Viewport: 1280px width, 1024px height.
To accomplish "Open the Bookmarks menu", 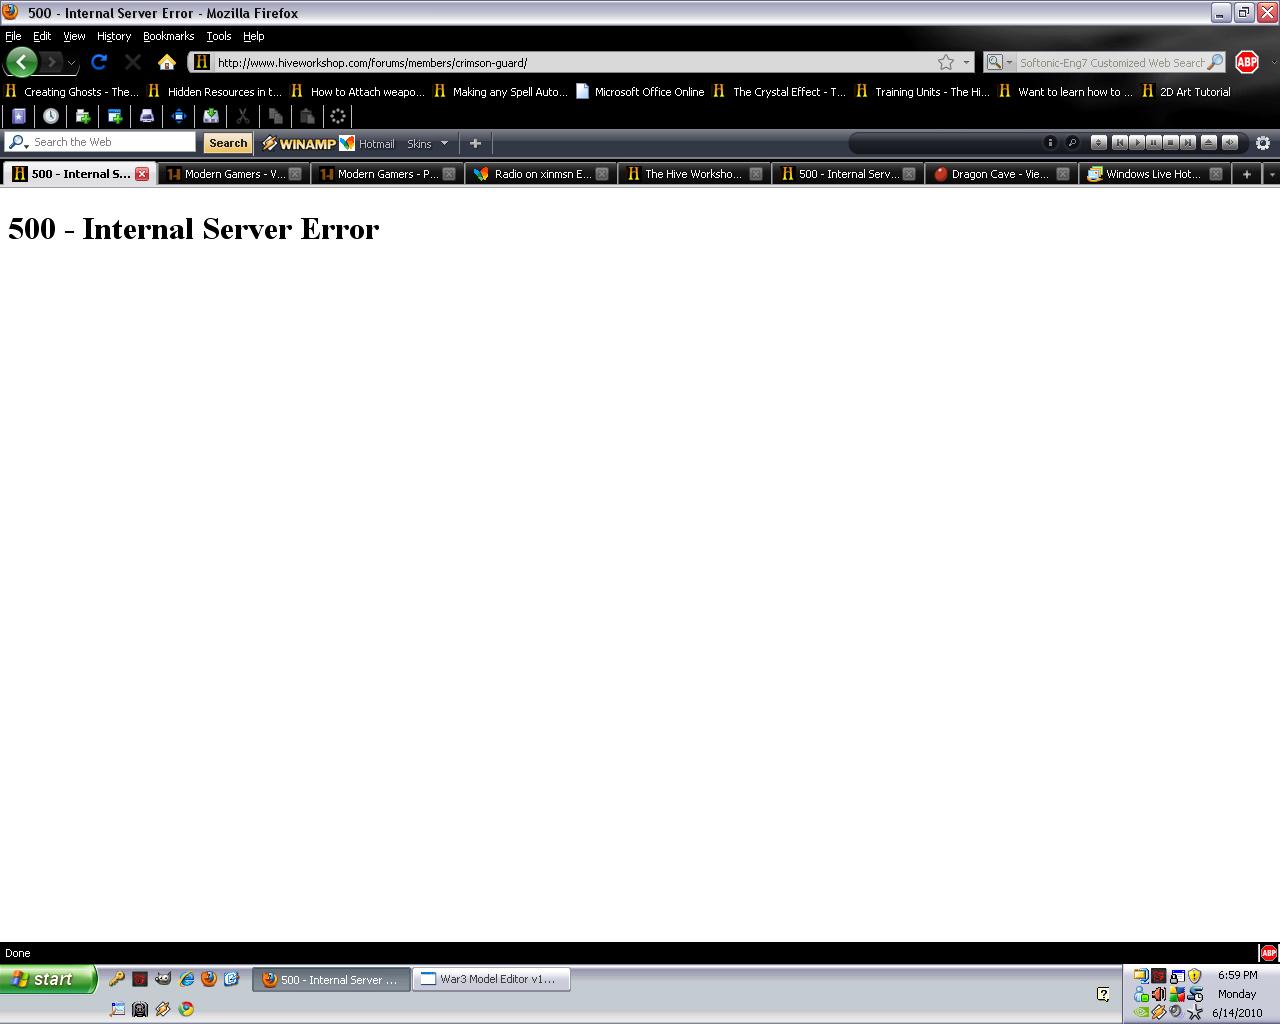I will coord(168,36).
